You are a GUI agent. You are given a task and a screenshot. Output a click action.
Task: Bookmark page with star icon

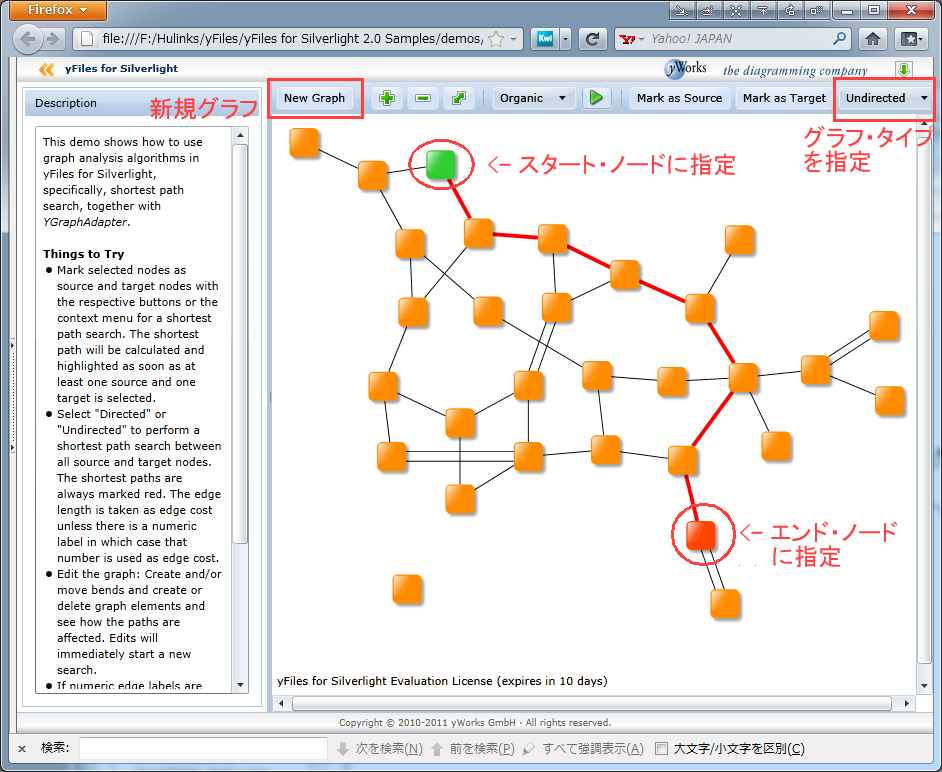[496, 39]
